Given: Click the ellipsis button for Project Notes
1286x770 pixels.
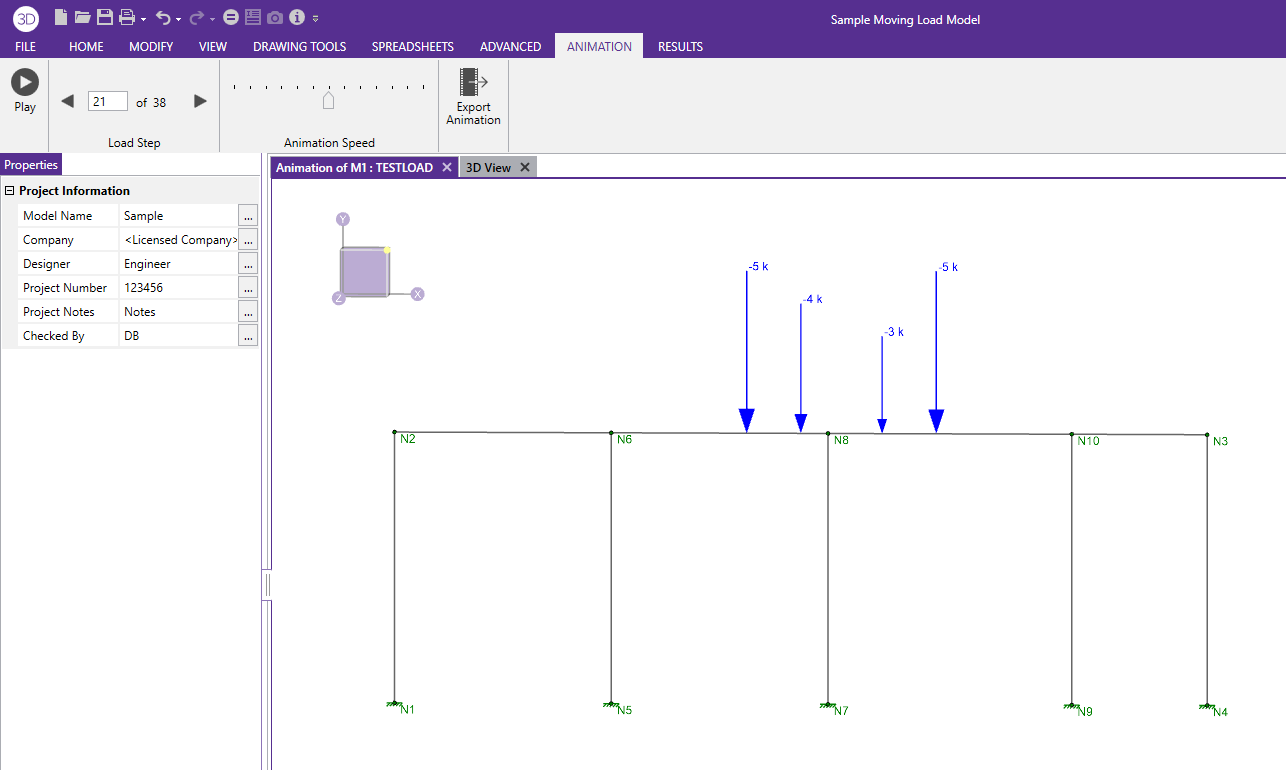Looking at the screenshot, I should [248, 311].
